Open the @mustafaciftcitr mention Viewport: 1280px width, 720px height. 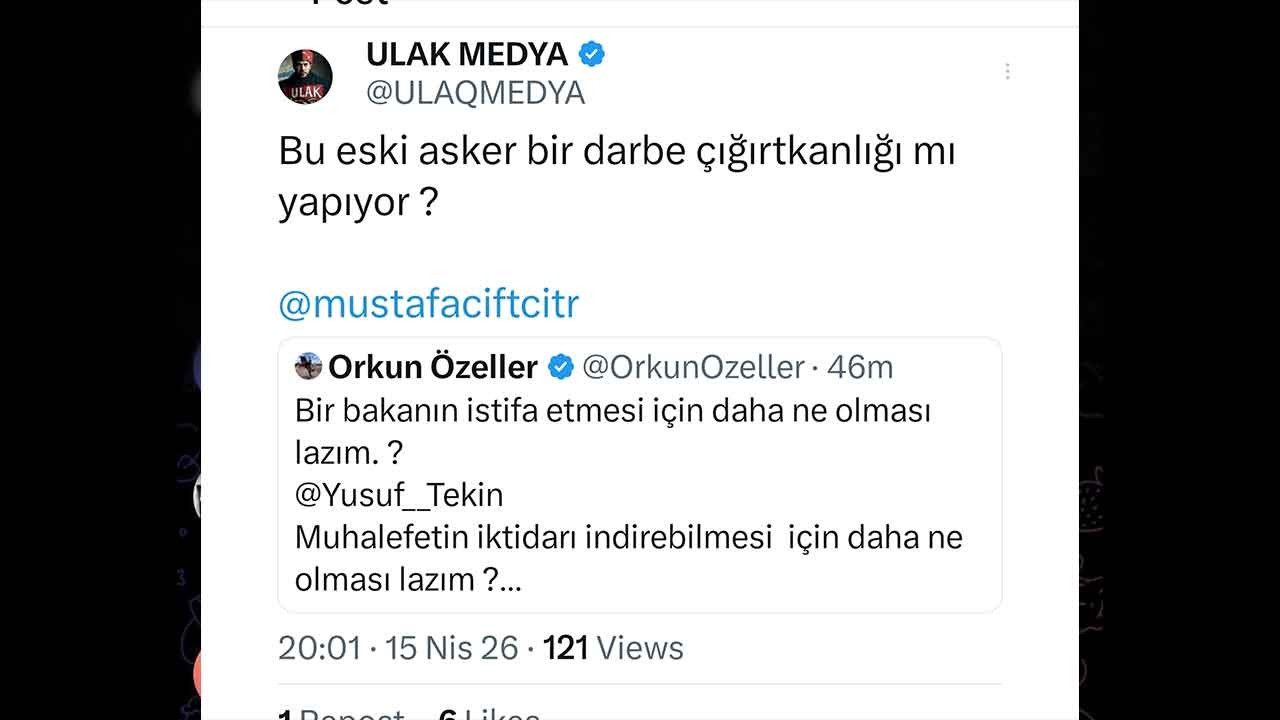428,304
